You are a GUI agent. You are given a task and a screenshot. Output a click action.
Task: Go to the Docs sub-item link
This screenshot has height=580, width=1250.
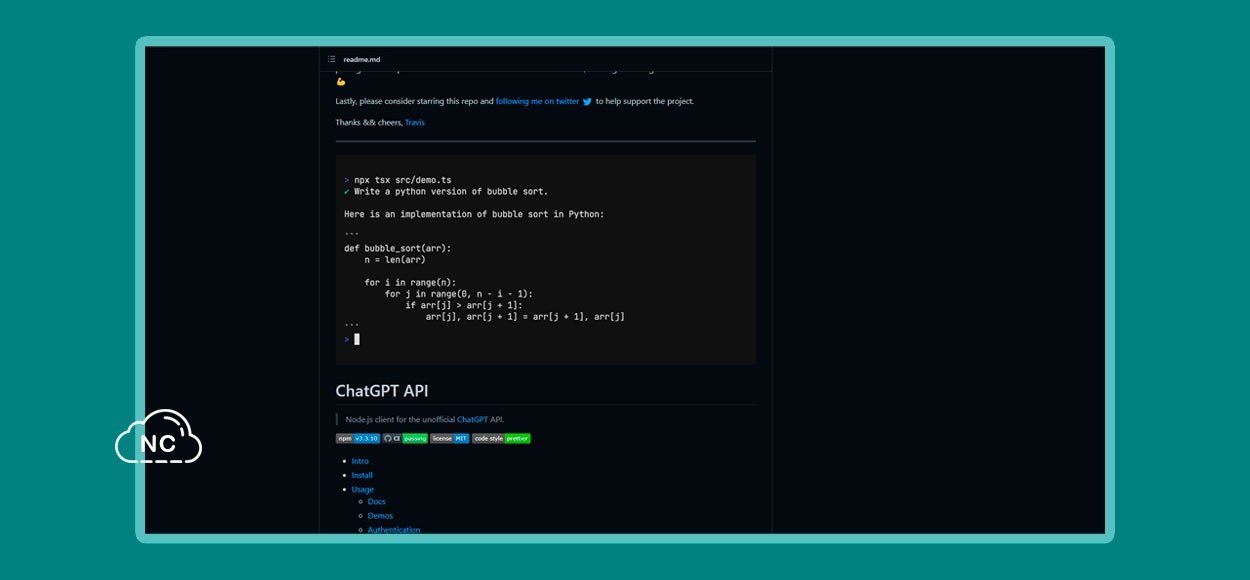coord(377,502)
